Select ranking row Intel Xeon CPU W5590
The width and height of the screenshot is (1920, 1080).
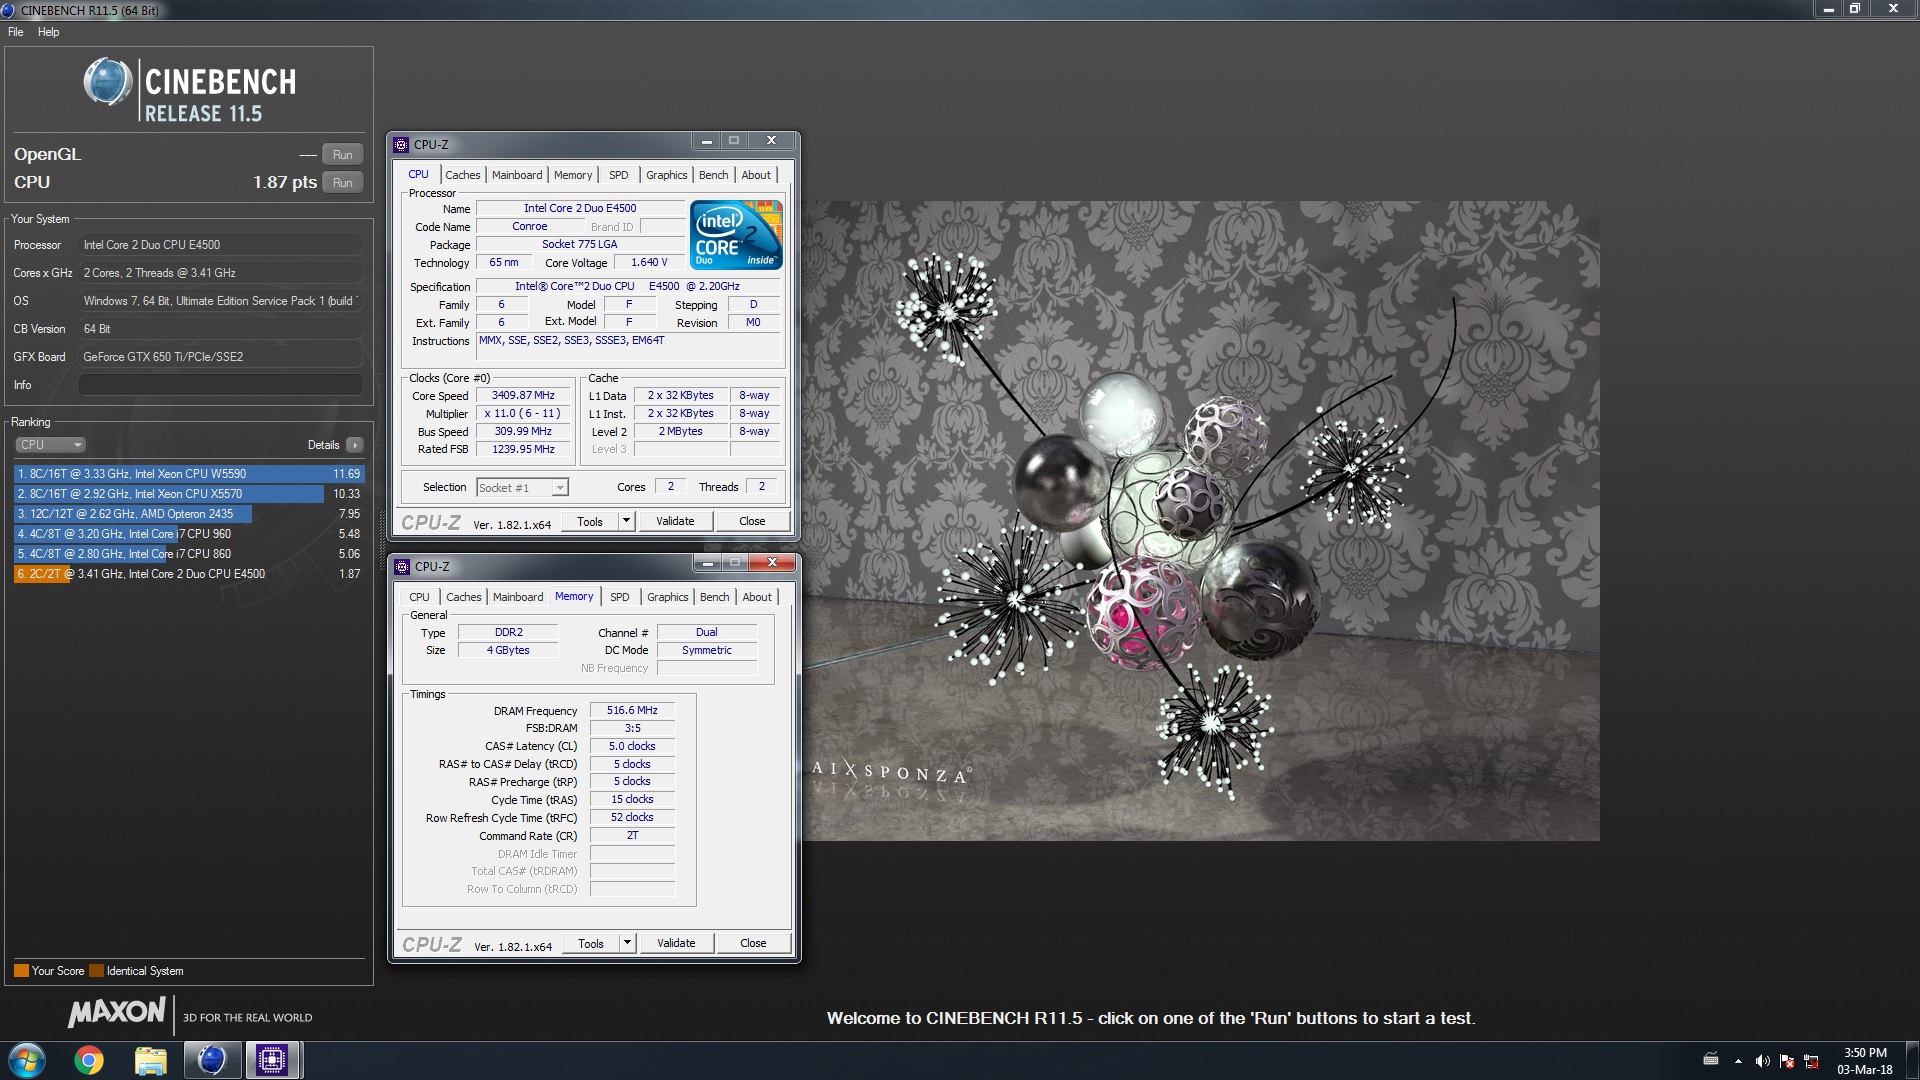[x=189, y=474]
